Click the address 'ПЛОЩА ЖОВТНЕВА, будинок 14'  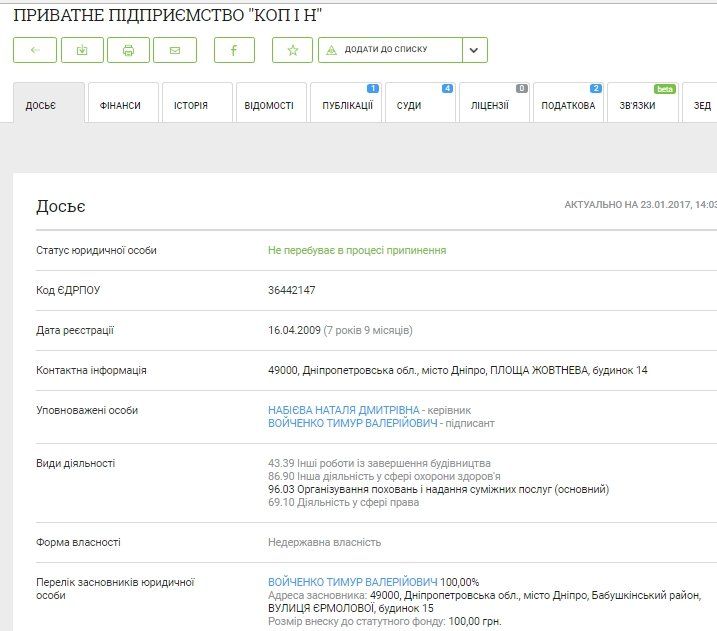click(x=569, y=370)
